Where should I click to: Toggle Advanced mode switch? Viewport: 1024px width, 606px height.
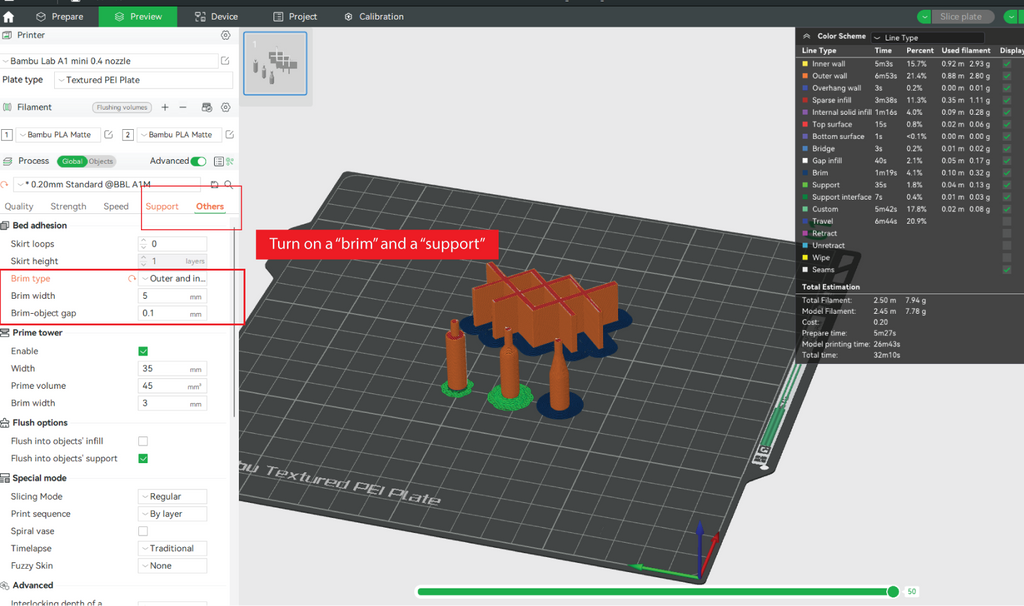tap(199, 161)
